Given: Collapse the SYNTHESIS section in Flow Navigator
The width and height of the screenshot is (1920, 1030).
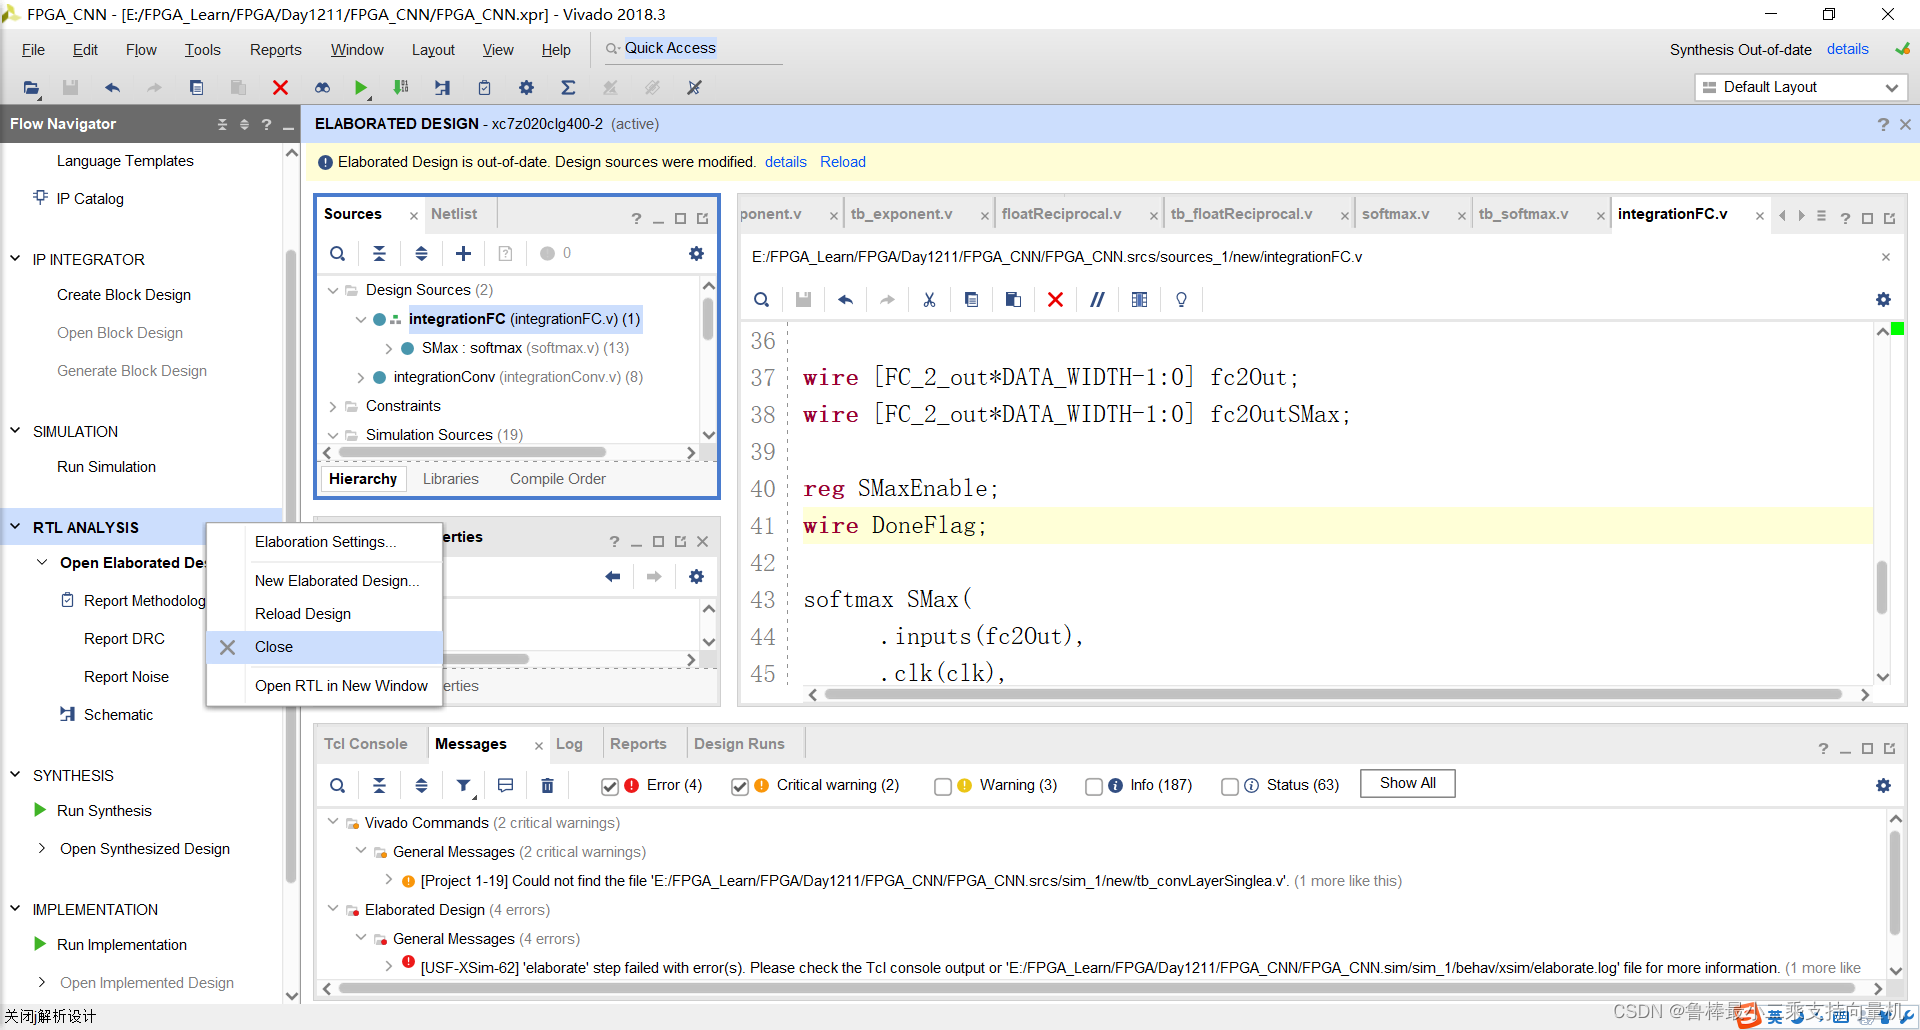Looking at the screenshot, I should tap(15, 775).
